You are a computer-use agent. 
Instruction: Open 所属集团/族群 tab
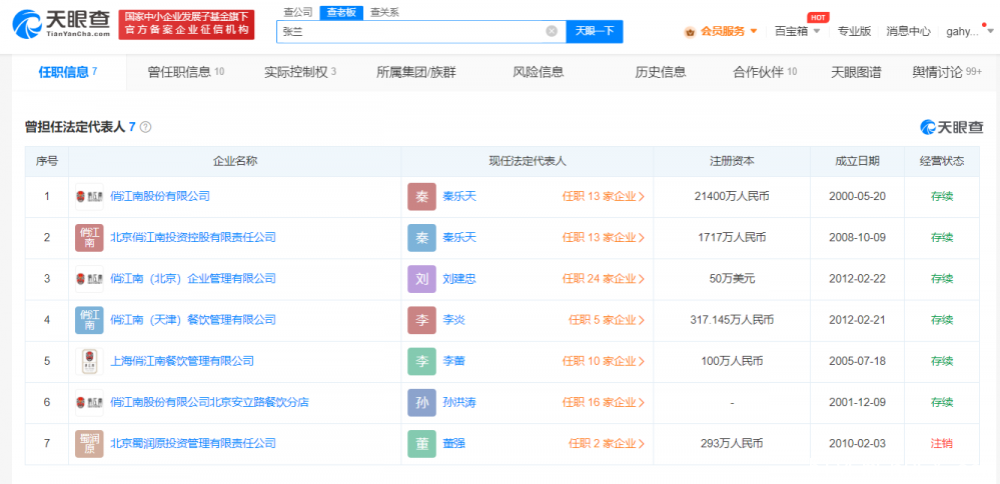point(416,72)
